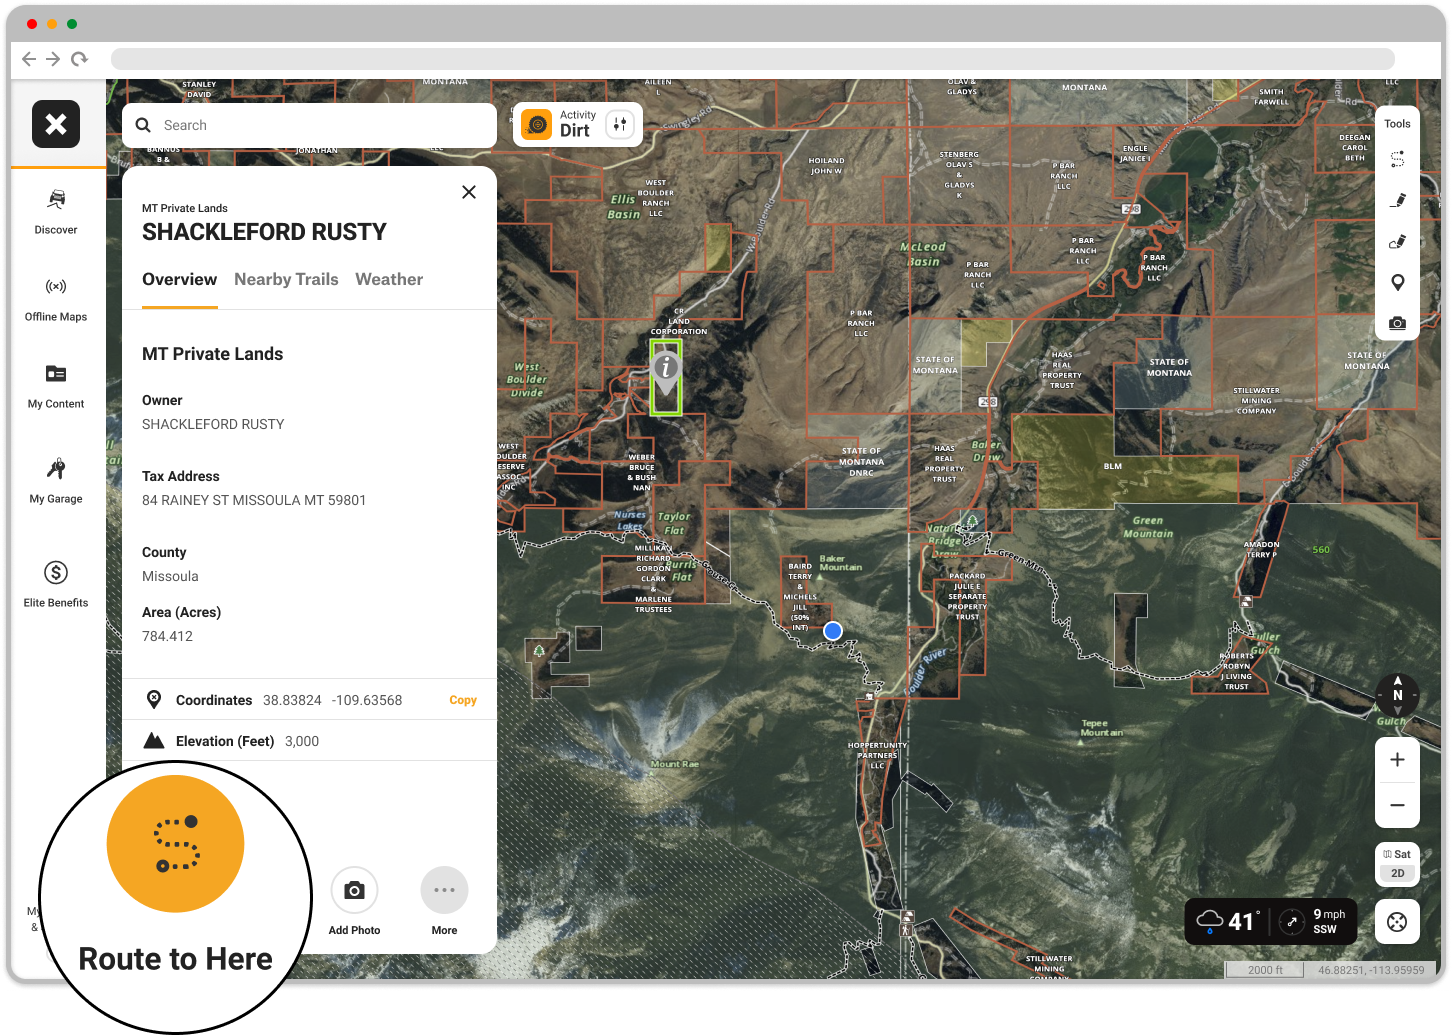Click the Tools panel header
The width and height of the screenshot is (1452, 1035).
click(1397, 124)
